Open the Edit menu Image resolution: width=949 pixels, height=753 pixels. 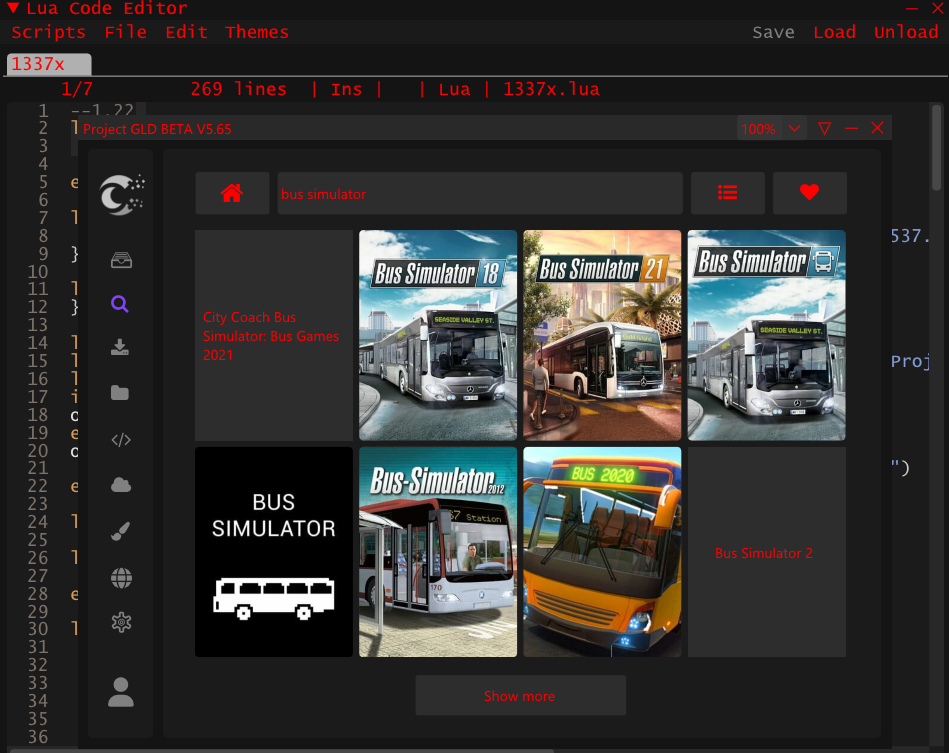point(186,32)
